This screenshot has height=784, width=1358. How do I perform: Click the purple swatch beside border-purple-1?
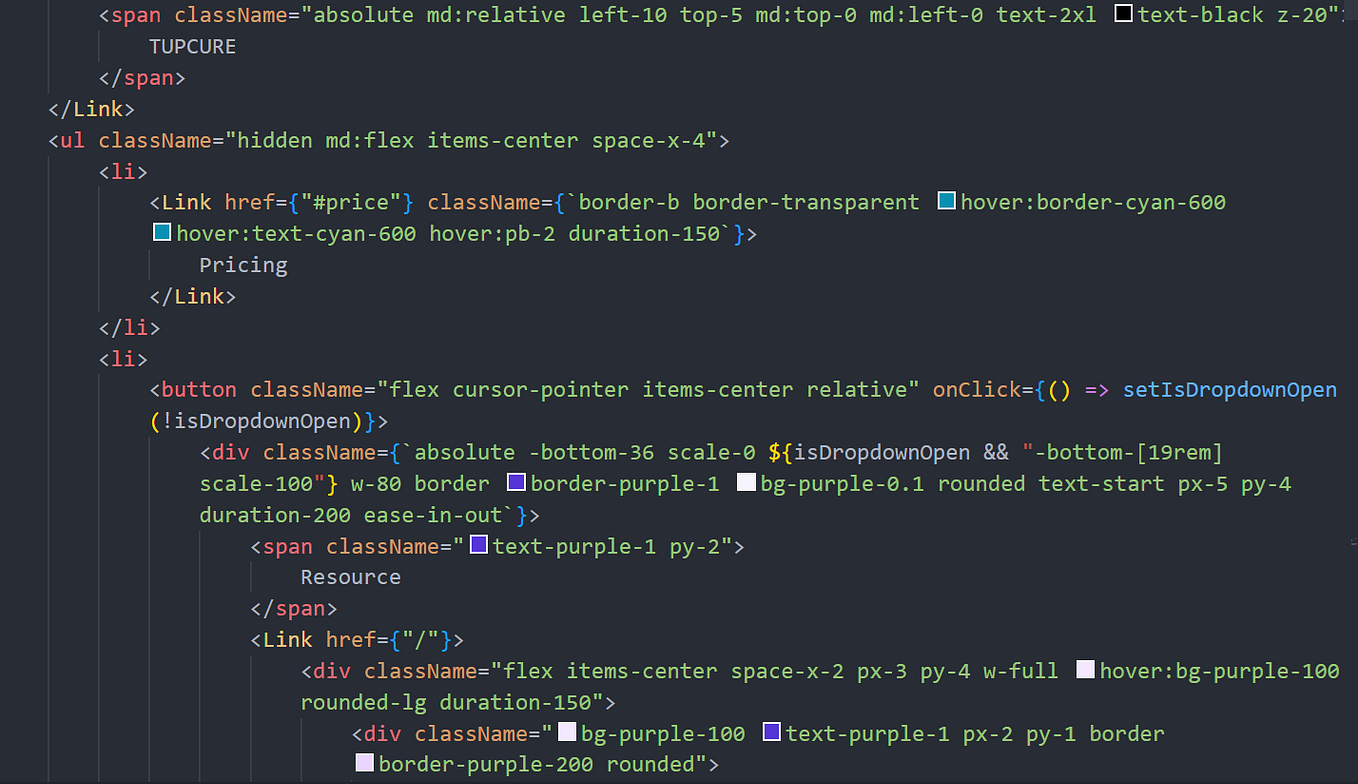(516, 482)
